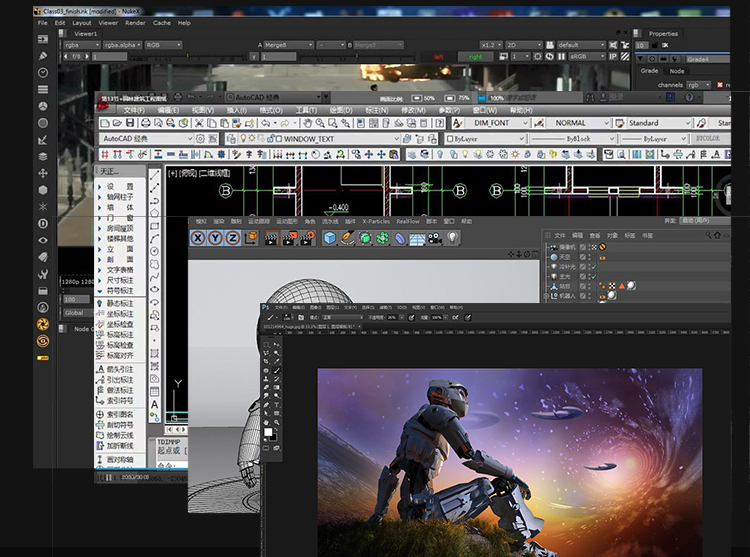This screenshot has height=557, width=750.
Task: Lock the Z axis in Cinema 4D
Action: point(232,238)
